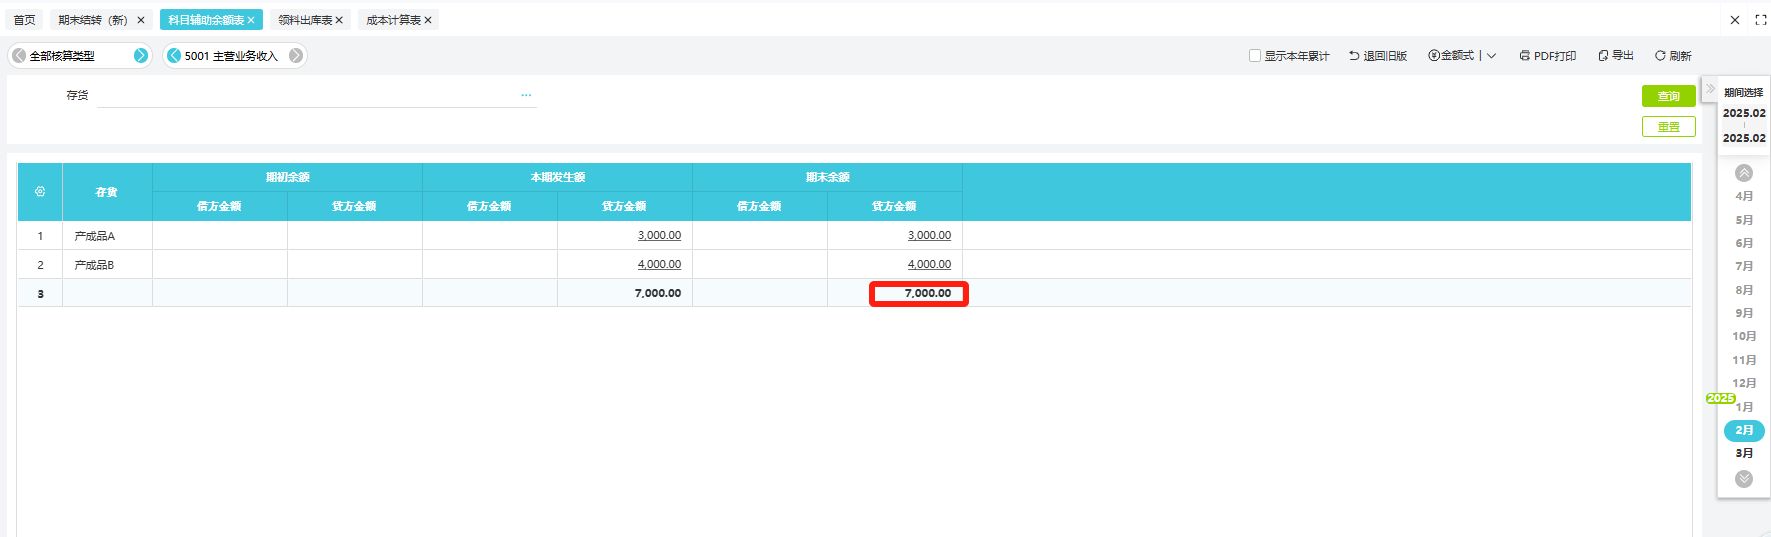This screenshot has width=1771, height=537.
Task: Click the 刷新 refresh button
Action: click(1673, 56)
